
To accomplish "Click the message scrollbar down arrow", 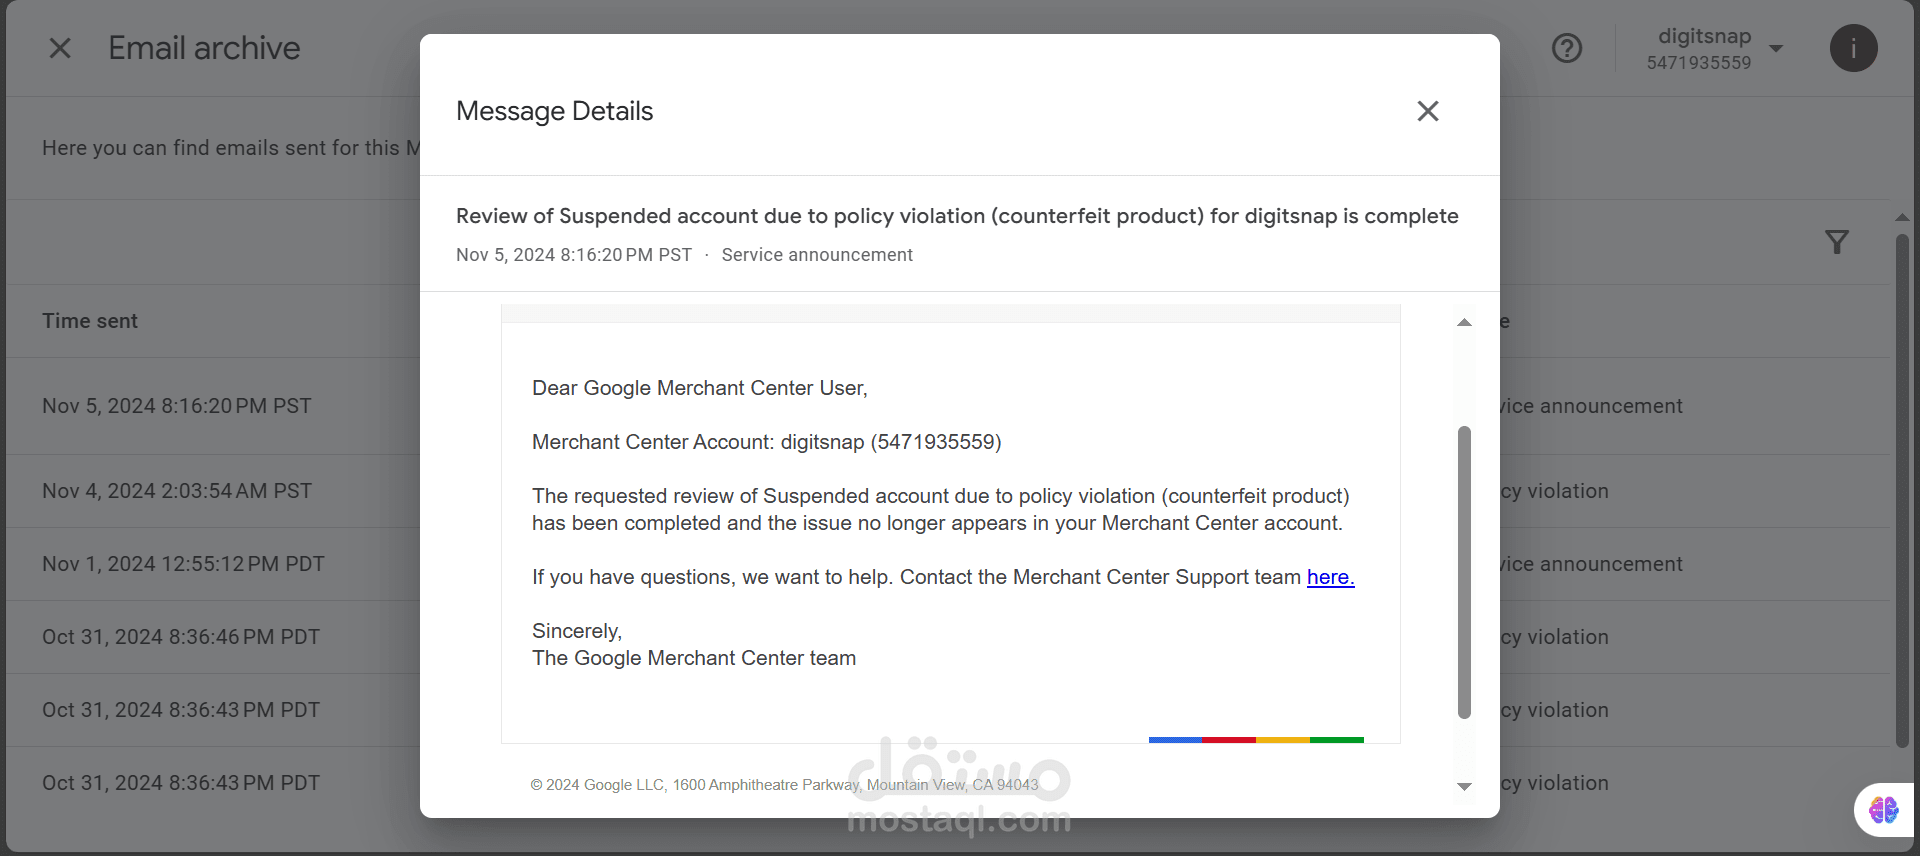I will (1464, 787).
